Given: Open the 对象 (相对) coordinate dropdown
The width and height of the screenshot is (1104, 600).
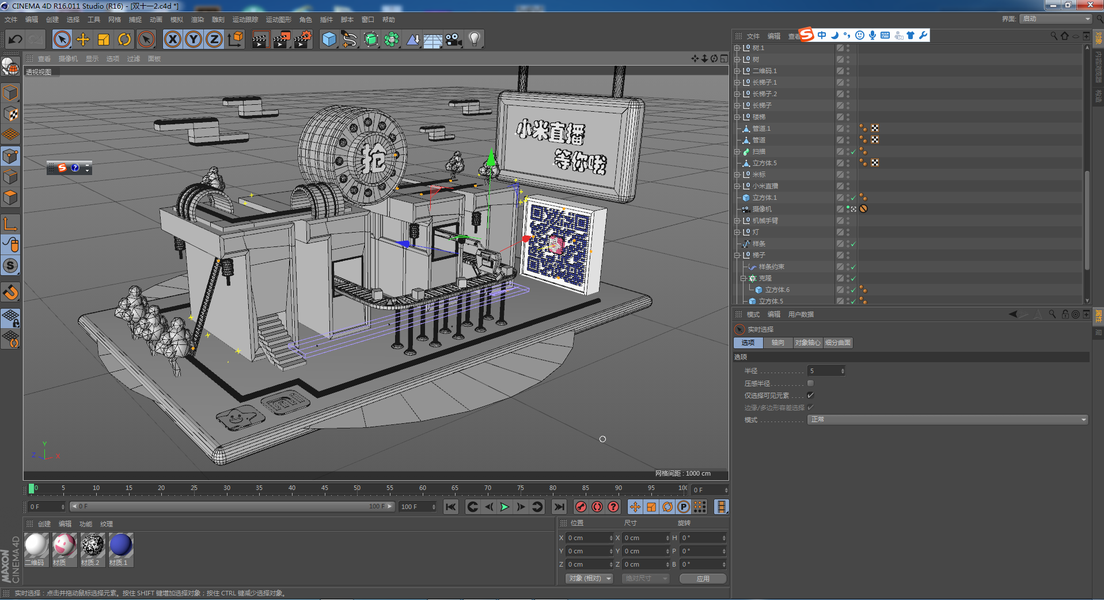Looking at the screenshot, I should (x=589, y=578).
